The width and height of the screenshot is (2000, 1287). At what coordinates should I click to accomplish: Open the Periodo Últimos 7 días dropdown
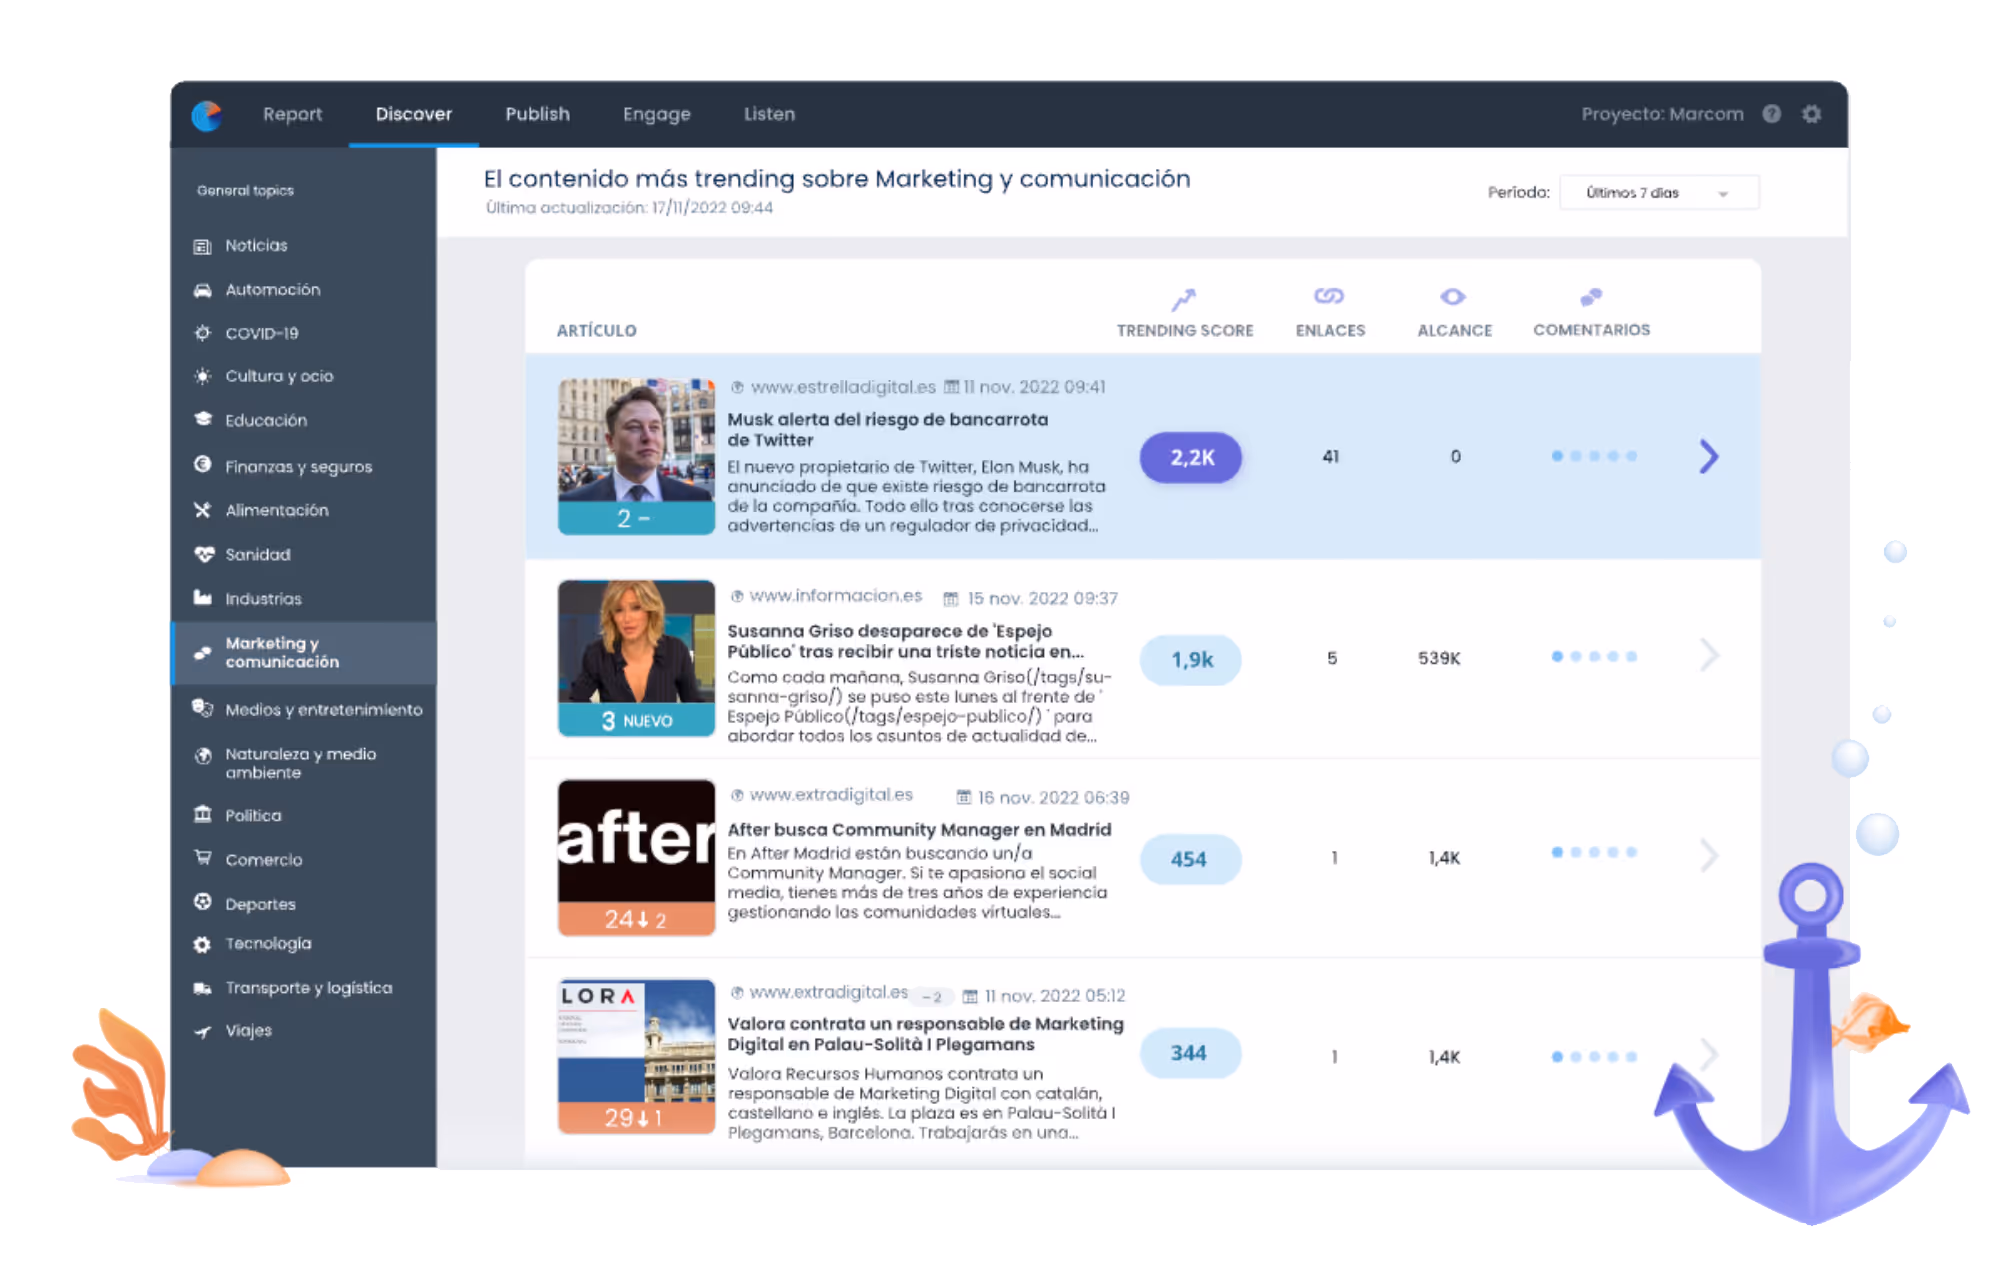[1659, 193]
